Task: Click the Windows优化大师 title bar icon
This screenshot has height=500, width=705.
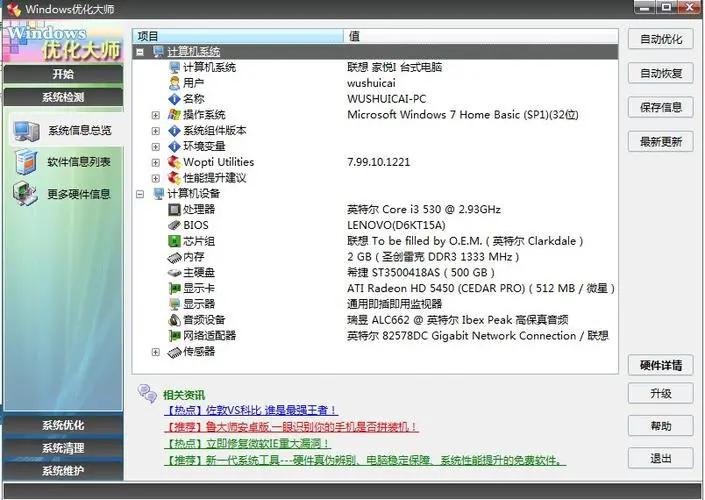Action: click(13, 9)
